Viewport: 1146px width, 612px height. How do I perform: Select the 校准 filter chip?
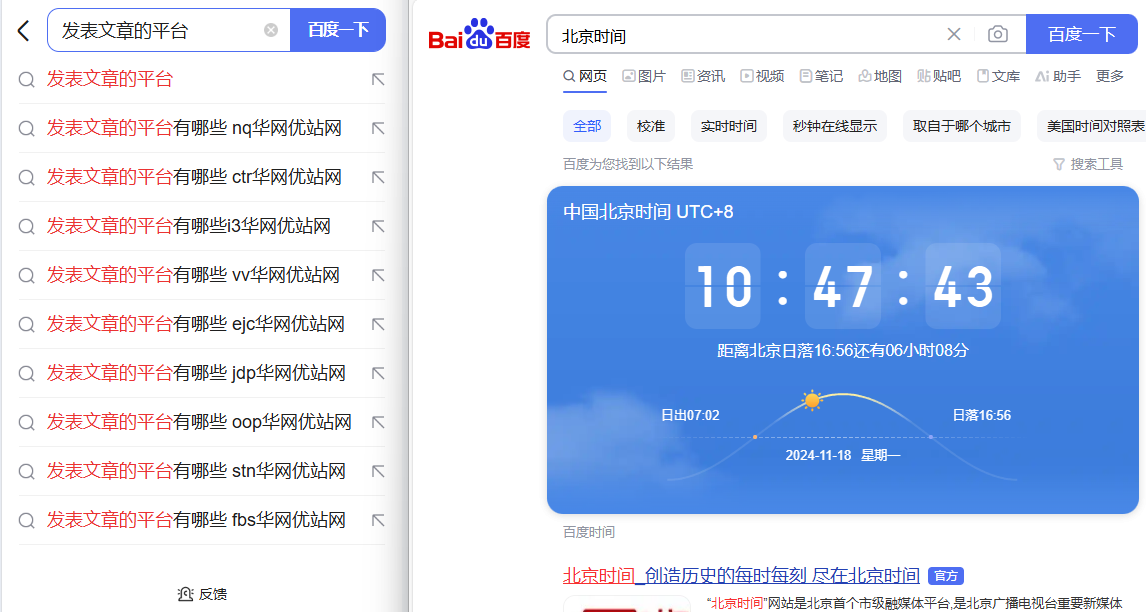click(x=650, y=126)
